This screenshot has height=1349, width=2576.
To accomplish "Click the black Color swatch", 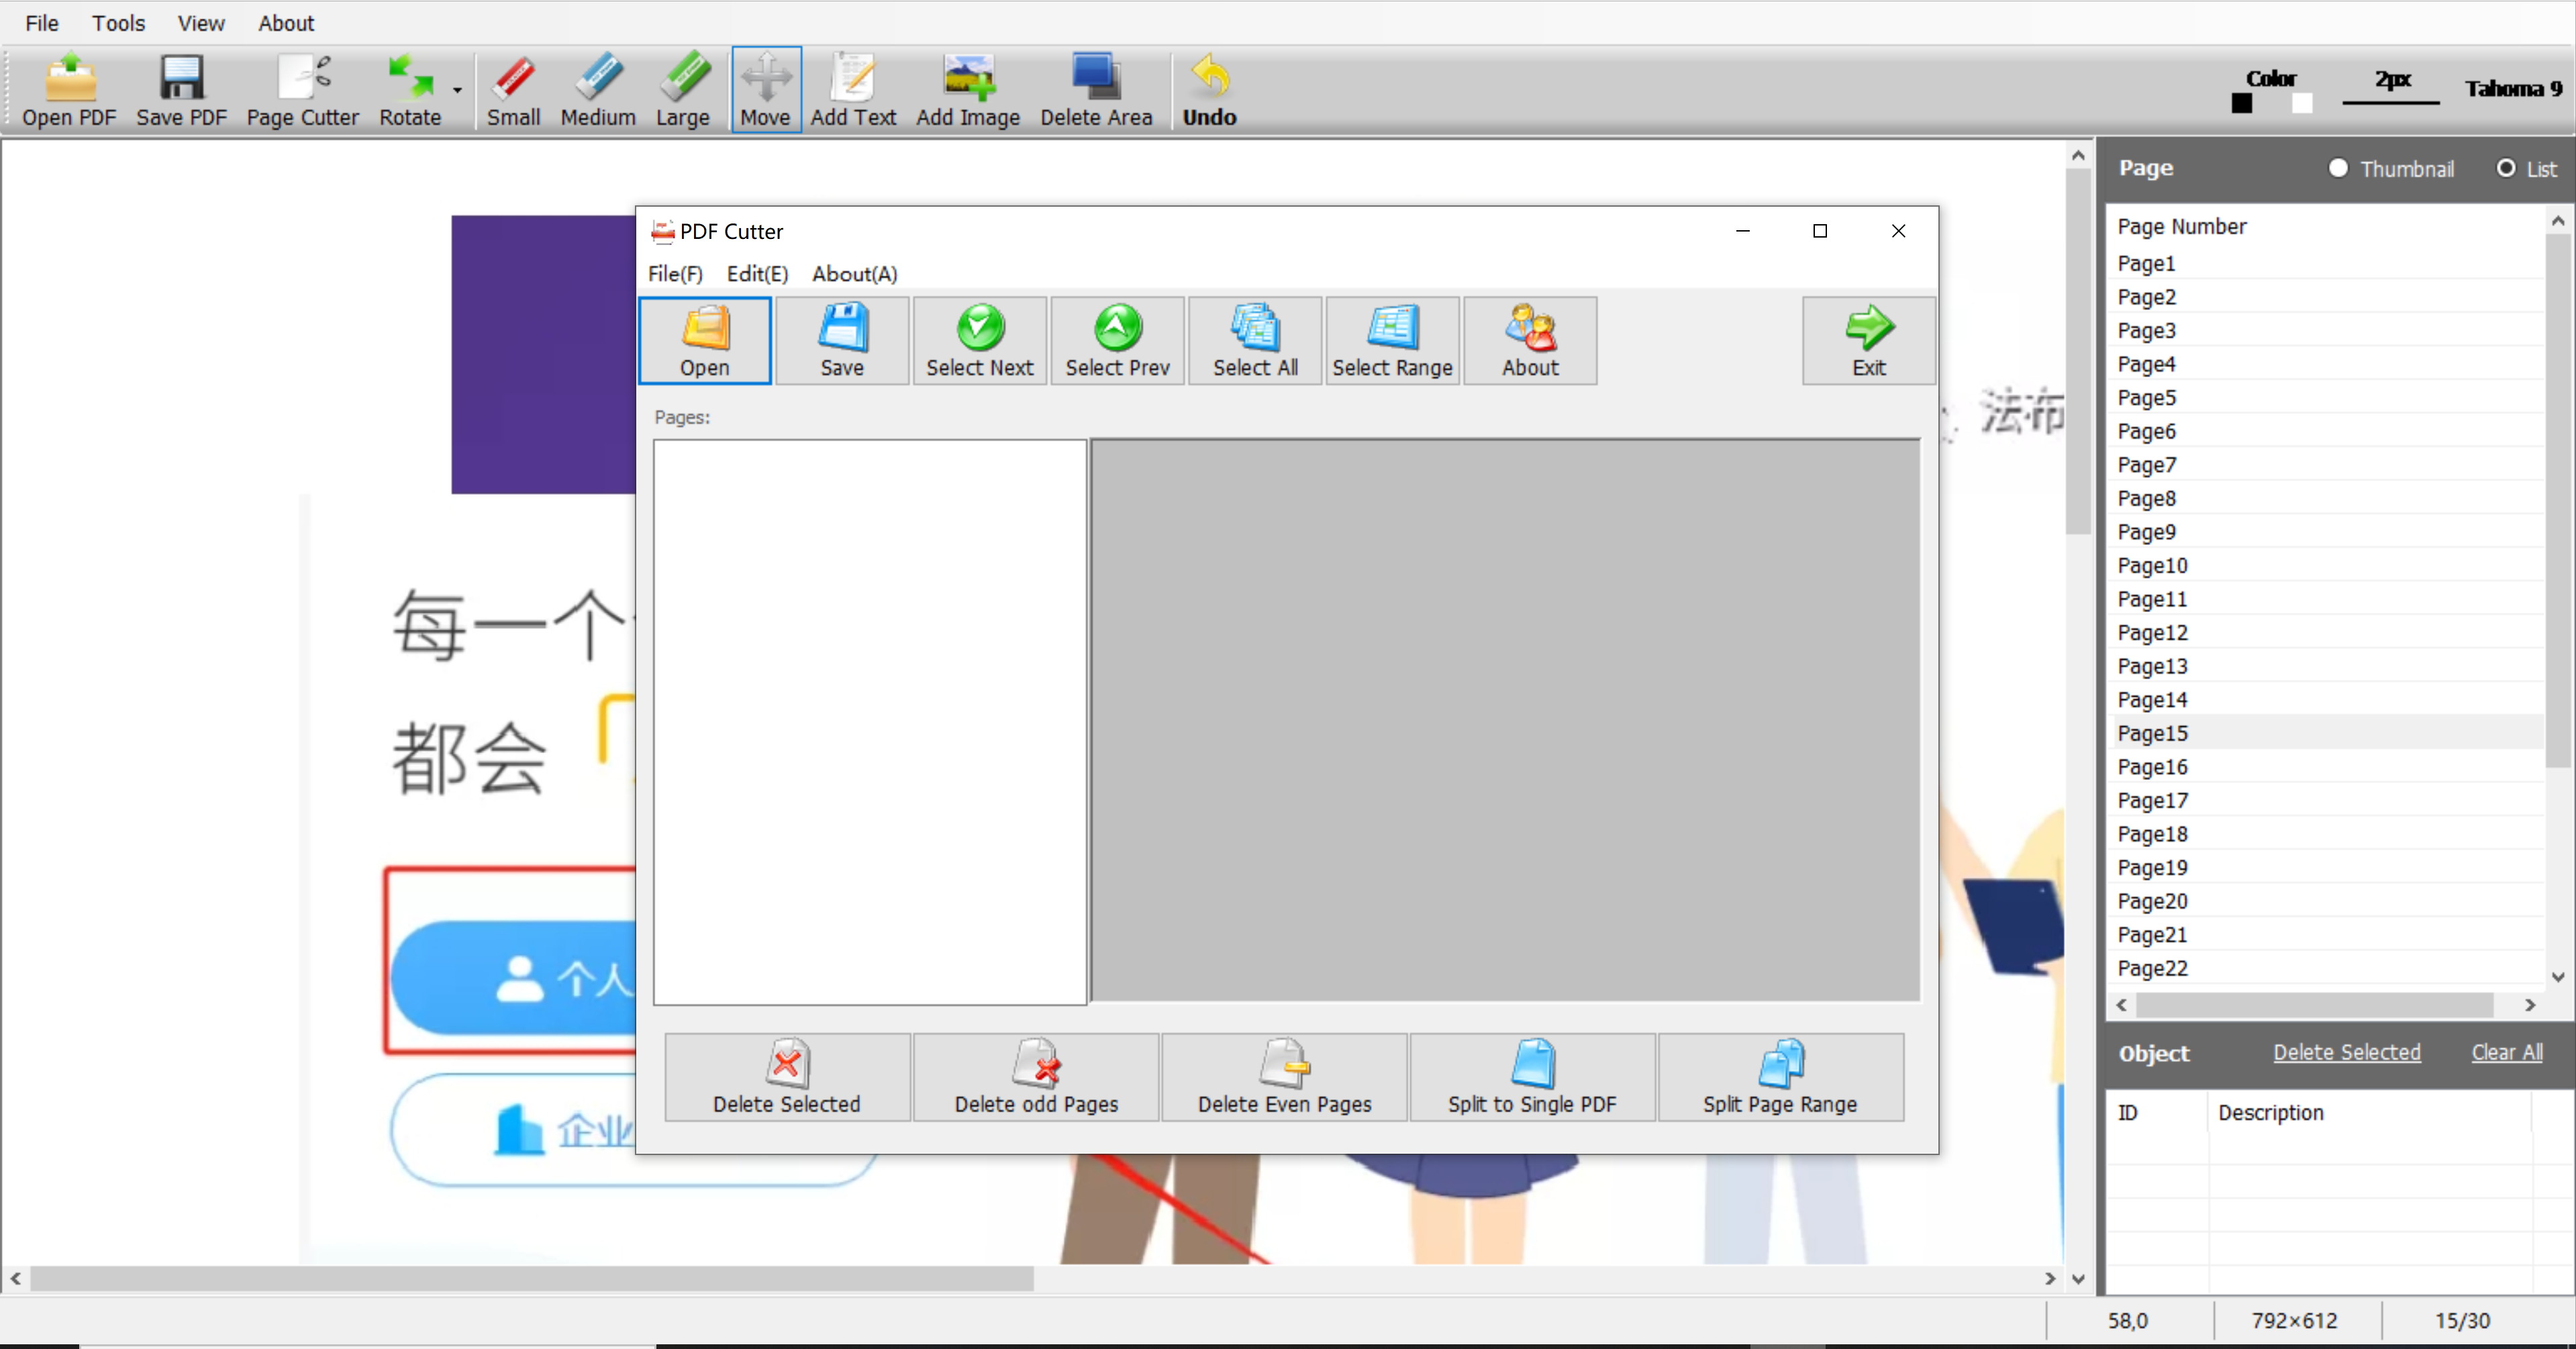I will click(x=2242, y=103).
